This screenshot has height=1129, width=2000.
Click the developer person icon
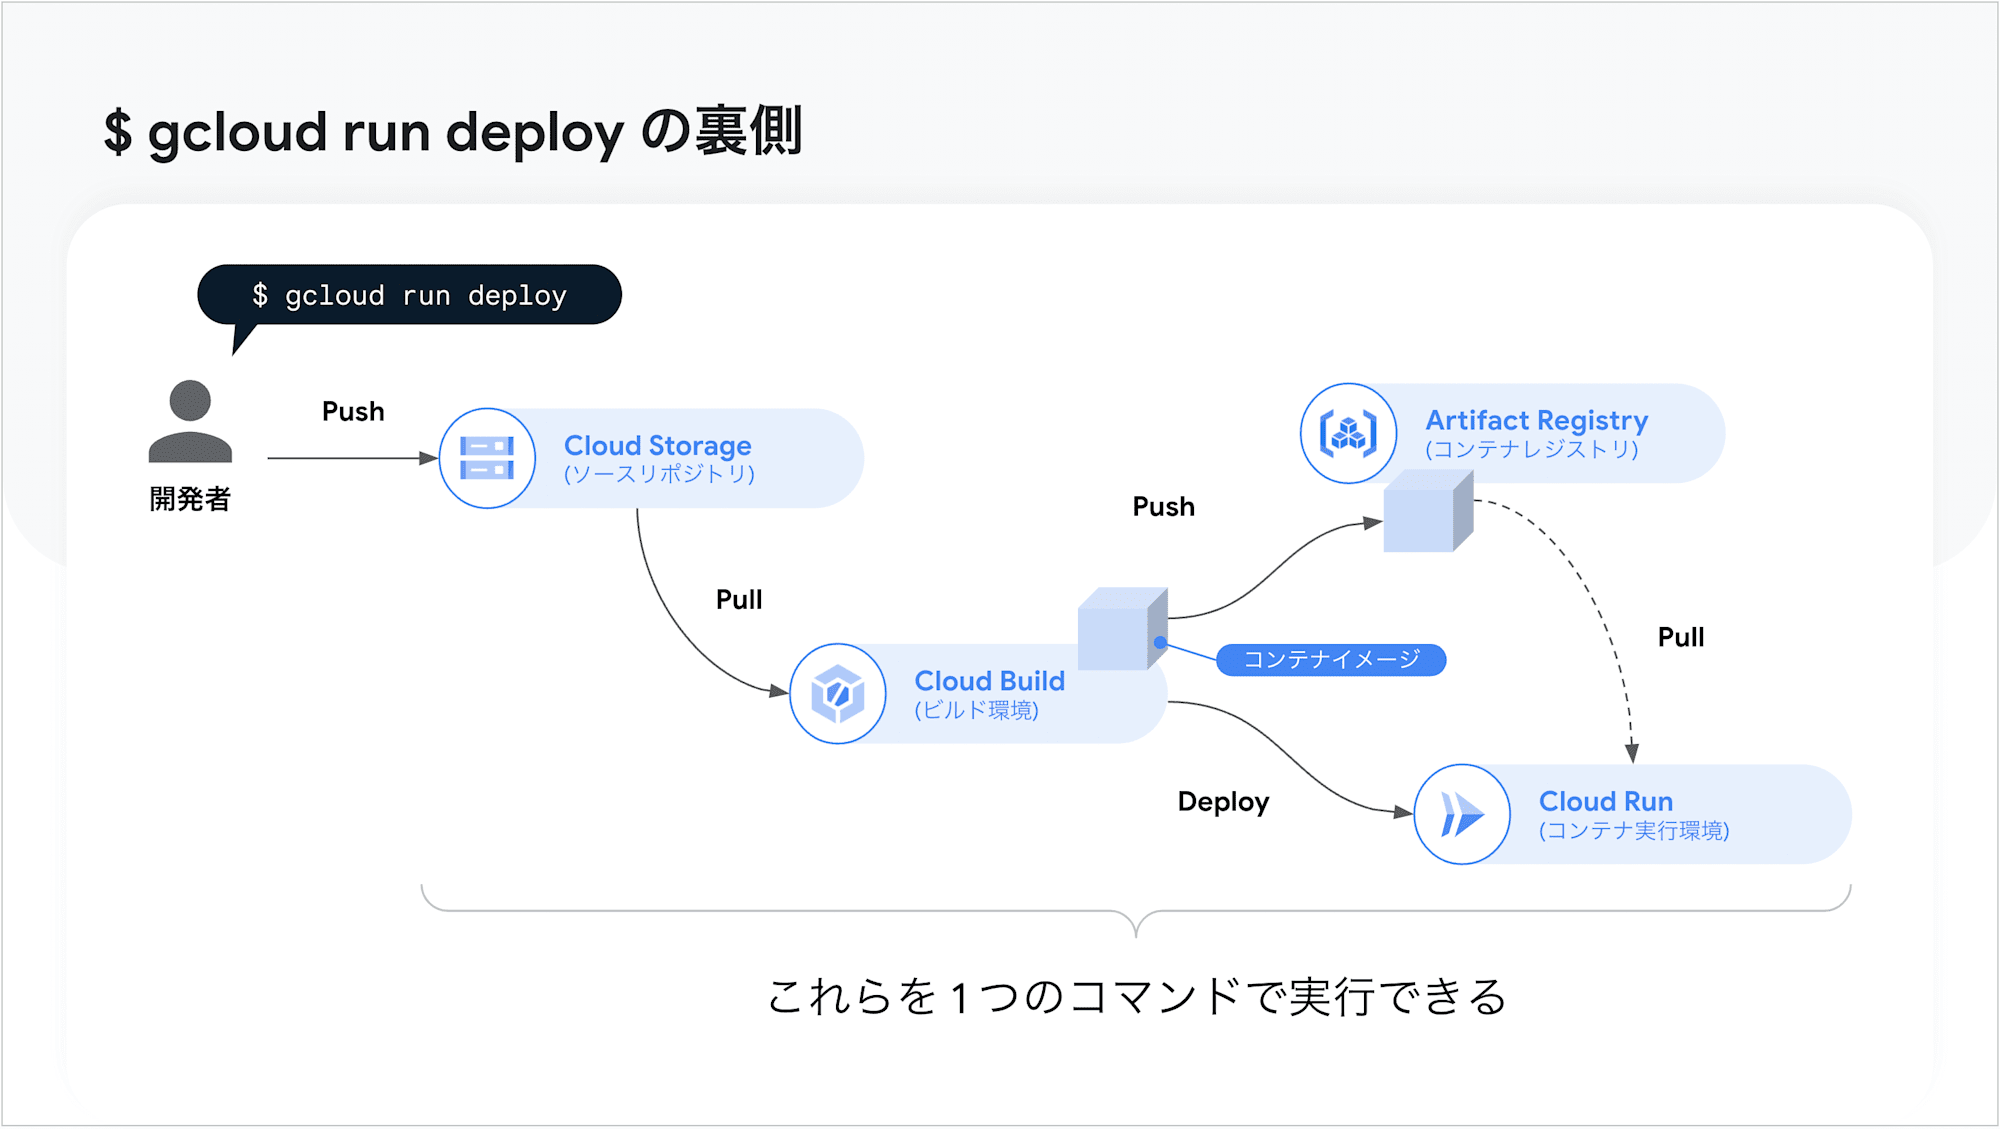coord(190,421)
